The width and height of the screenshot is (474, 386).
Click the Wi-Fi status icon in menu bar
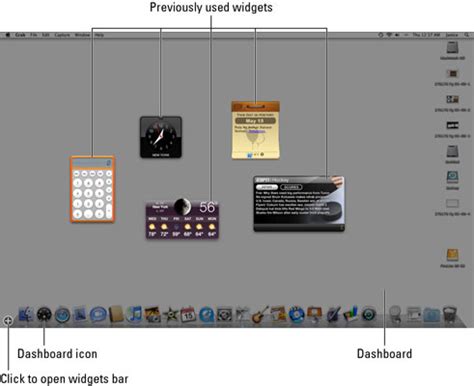[389, 35]
